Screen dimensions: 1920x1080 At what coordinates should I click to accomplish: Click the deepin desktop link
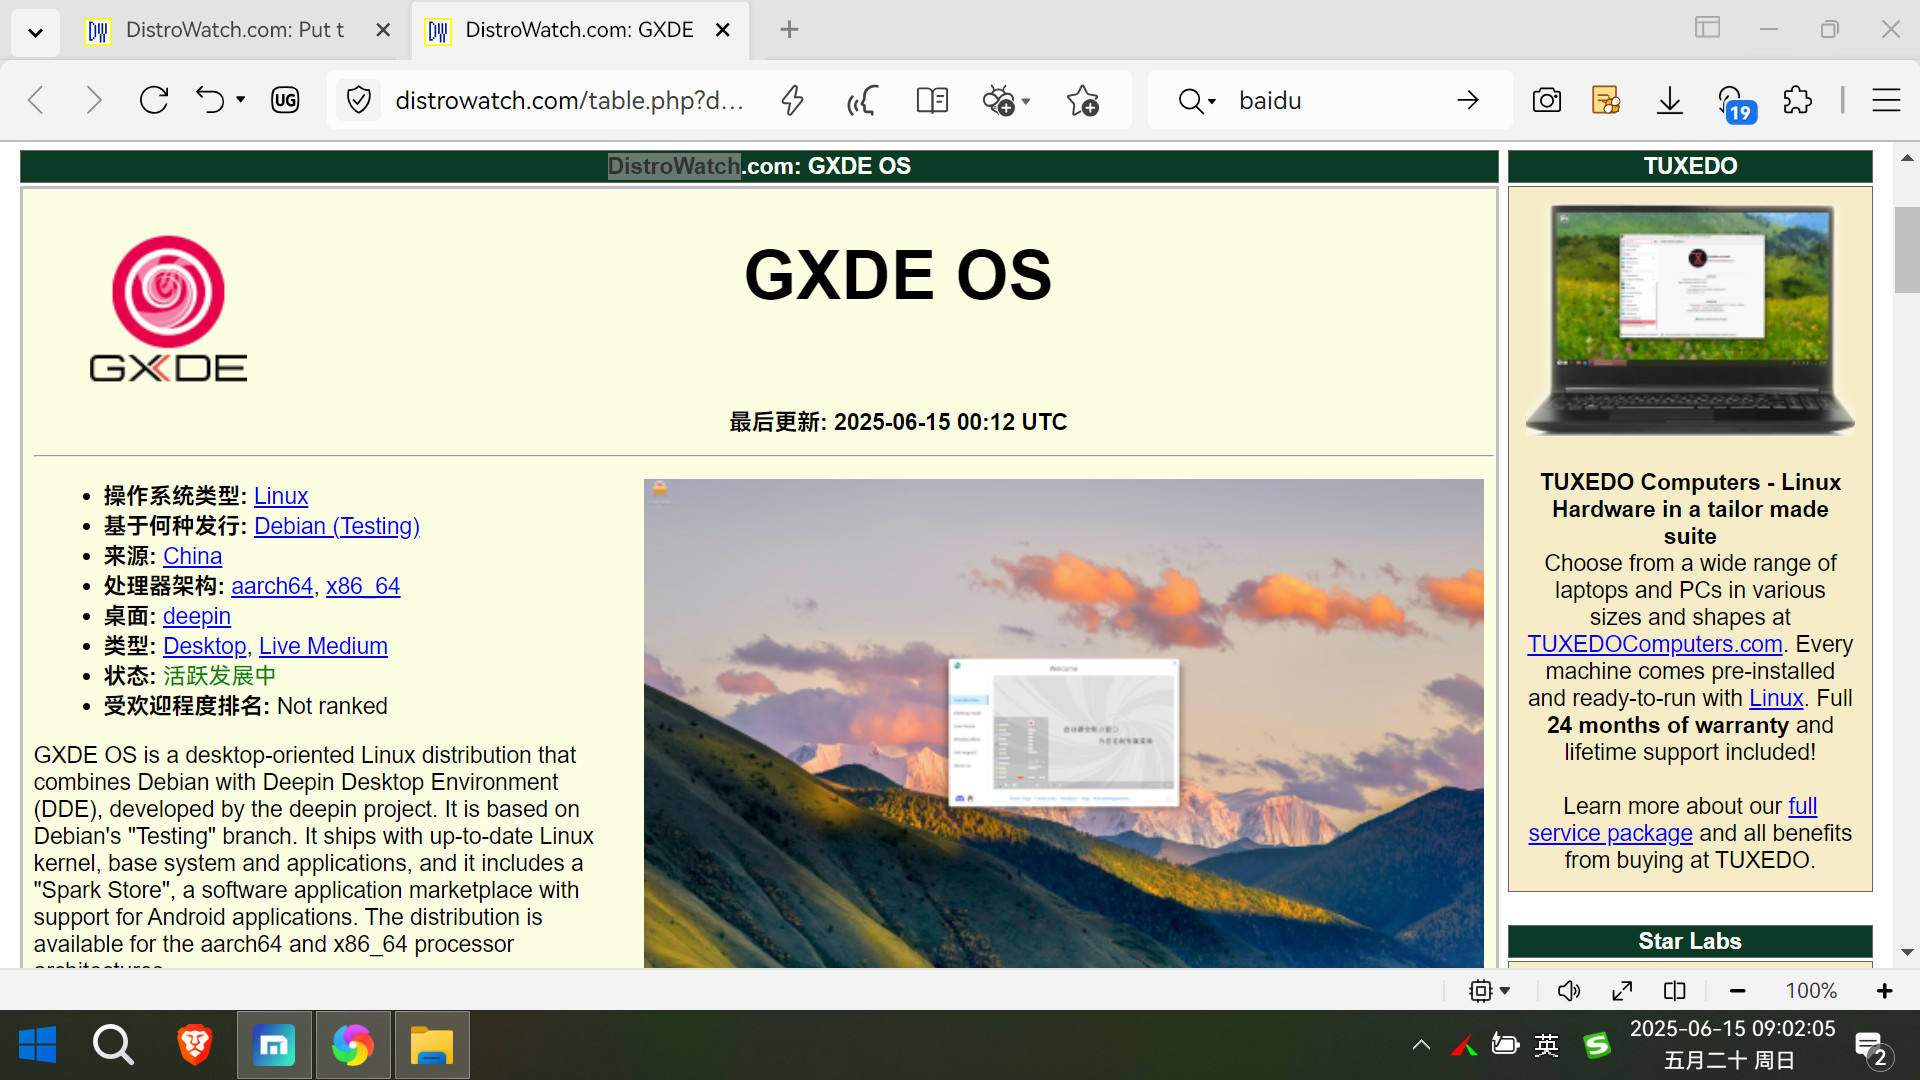197,616
